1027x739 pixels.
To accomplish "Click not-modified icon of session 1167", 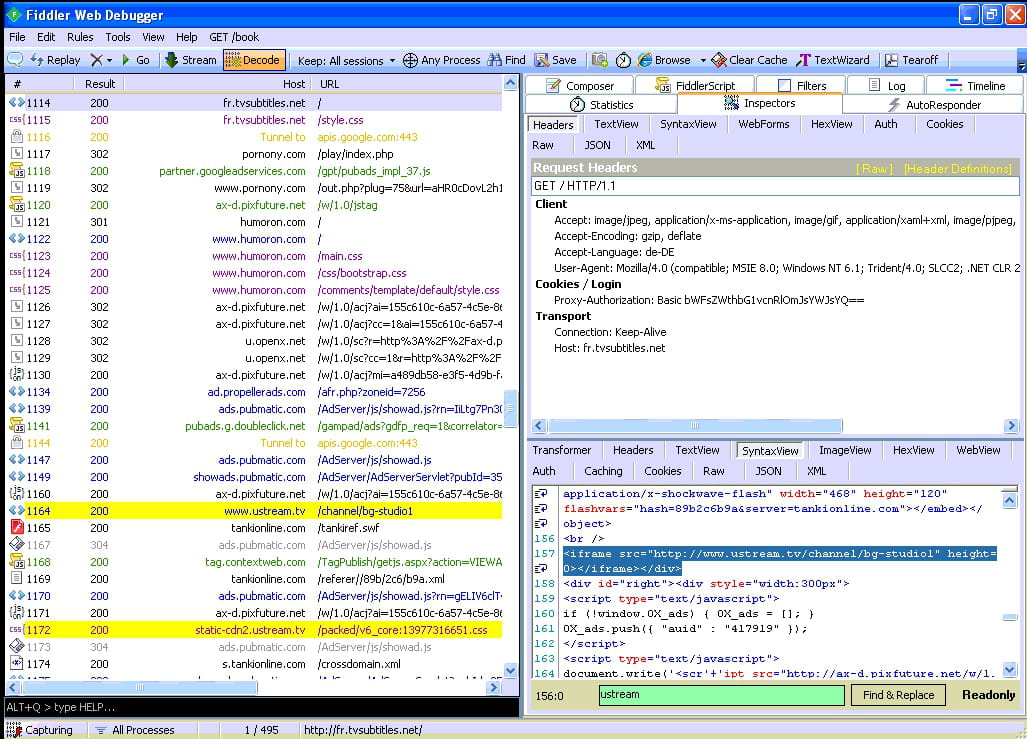I will click(x=16, y=544).
